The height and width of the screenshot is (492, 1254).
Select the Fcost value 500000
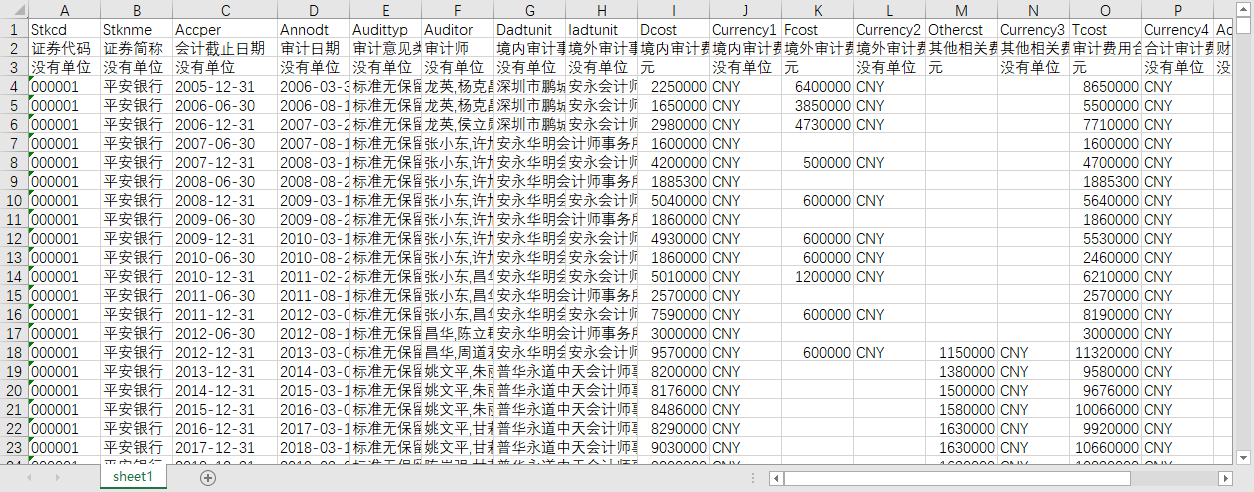pyautogui.click(x=817, y=162)
